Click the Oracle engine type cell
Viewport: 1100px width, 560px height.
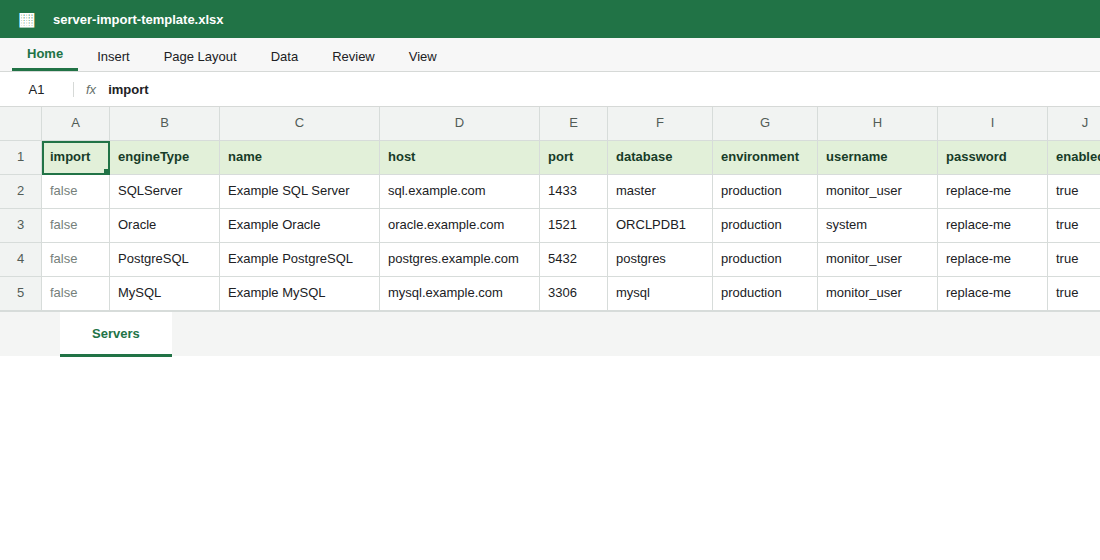[164, 225]
